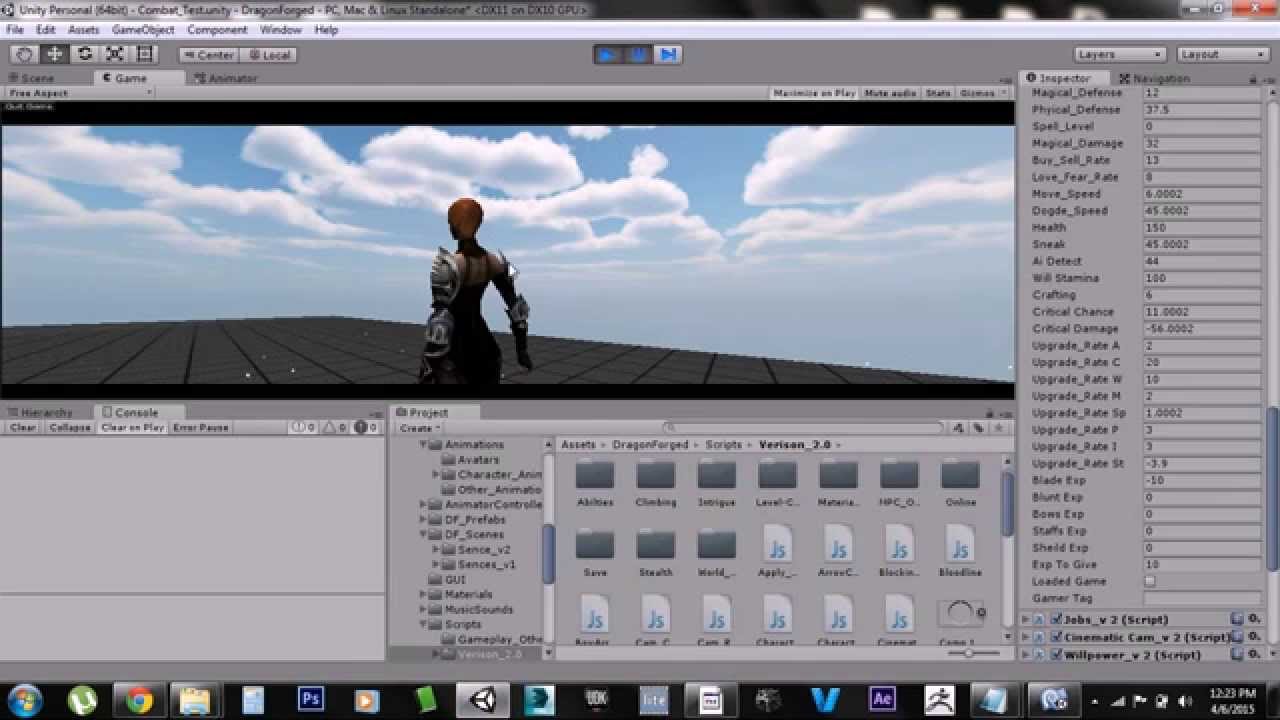The image size is (1280, 720).
Task: Collapse the Animations folder in tree
Action: 423,445
